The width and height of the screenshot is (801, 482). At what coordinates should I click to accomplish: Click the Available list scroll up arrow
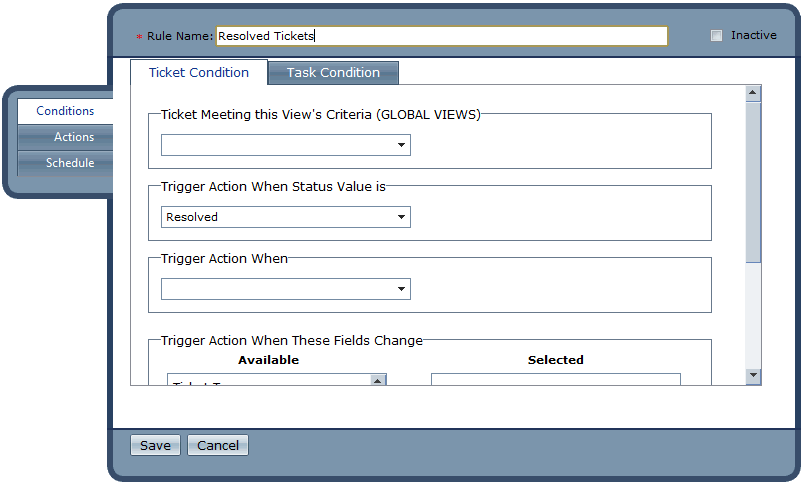point(377,380)
